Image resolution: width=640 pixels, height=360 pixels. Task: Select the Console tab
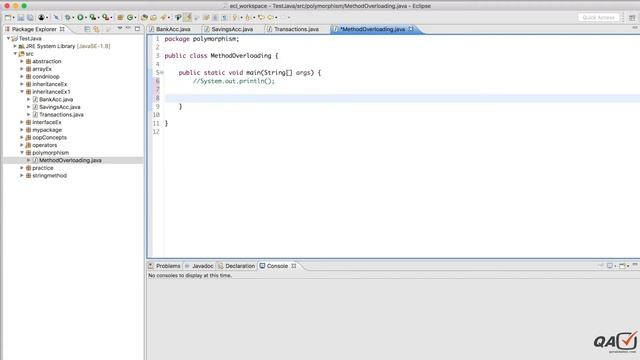click(277, 266)
